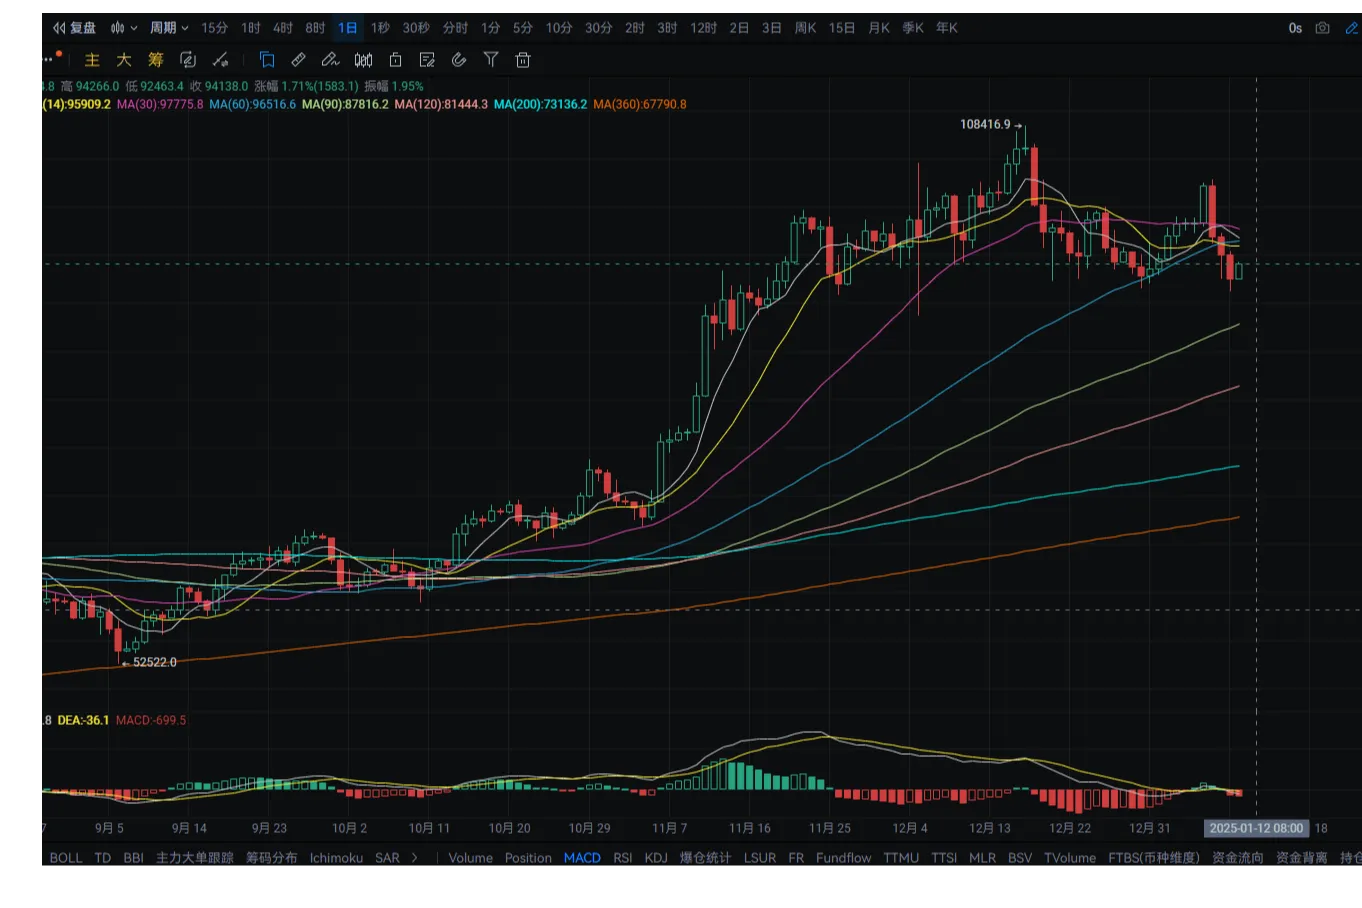Viewport: 1362px width, 908px height.
Task: Click the blue pencil edit icon top-right
Action: click(1352, 28)
